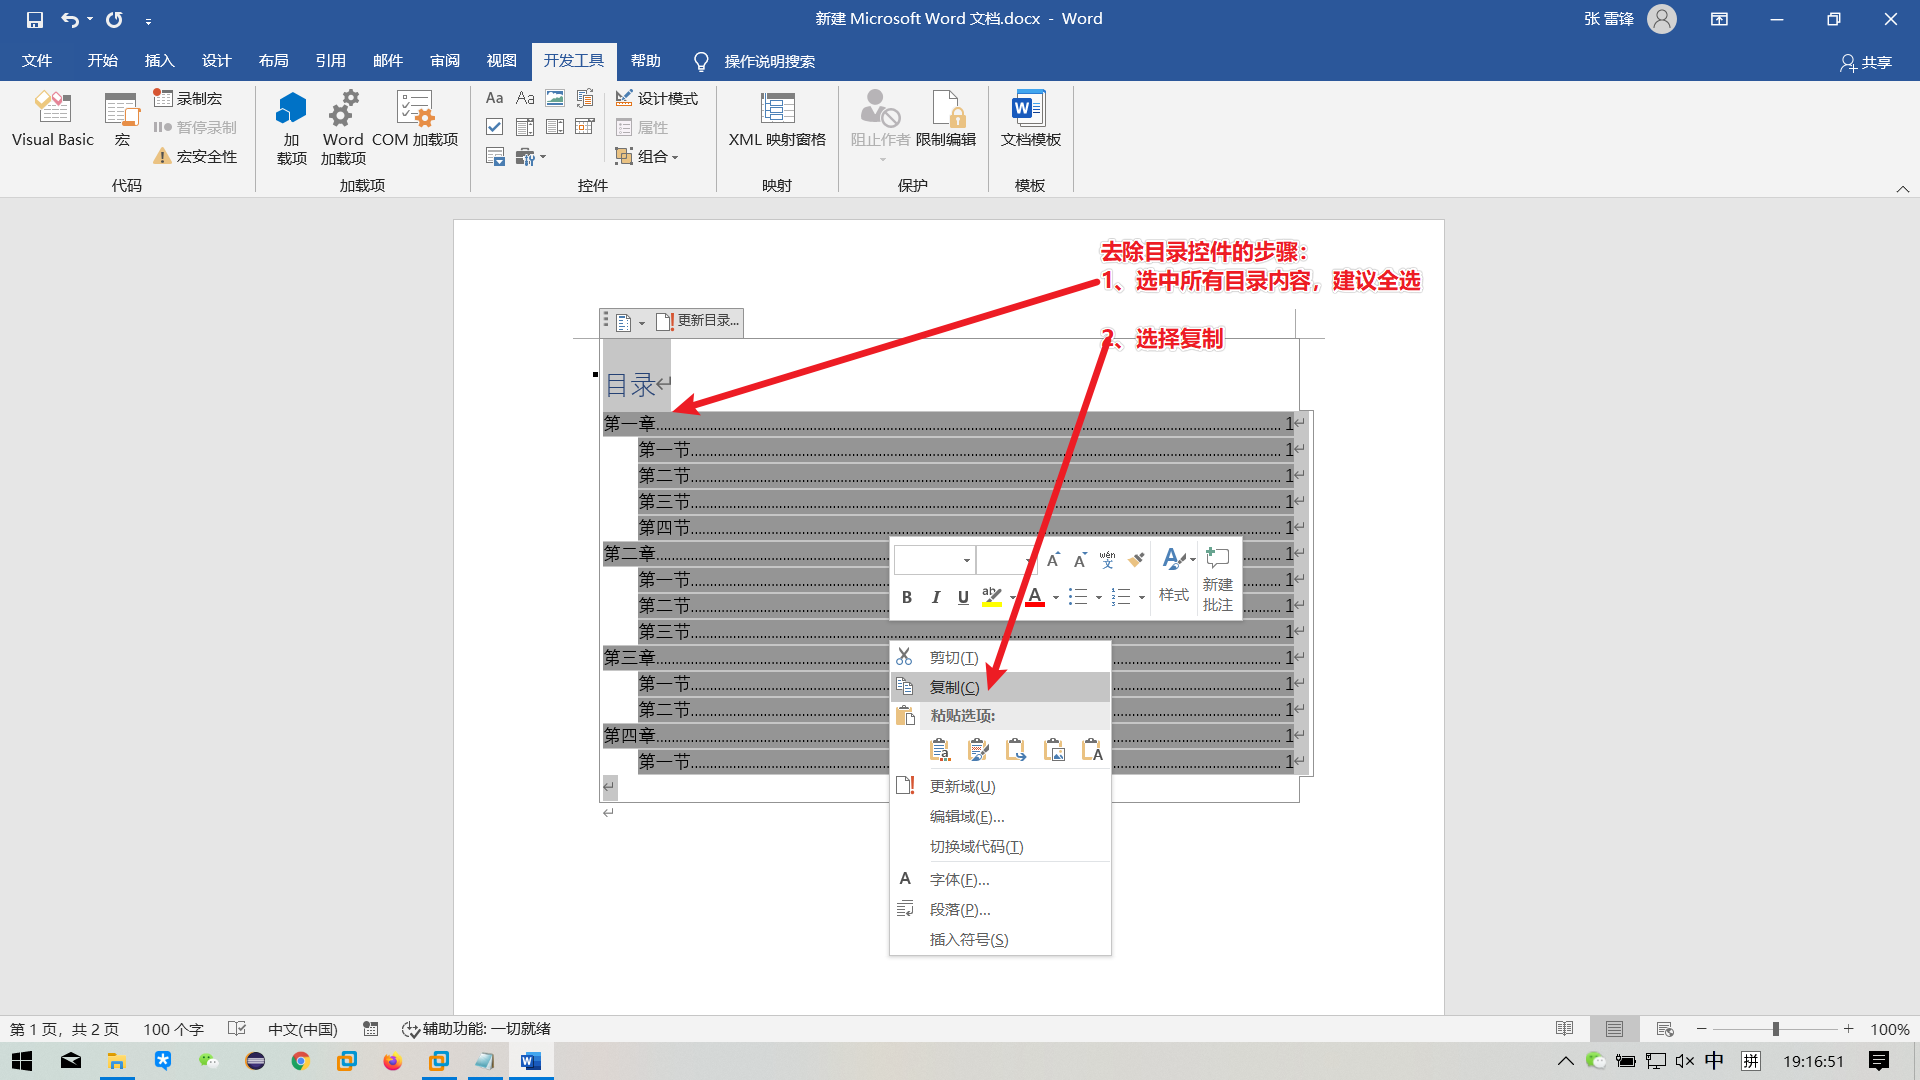Redo the last action
1920x1080 pixels.
click(115, 19)
